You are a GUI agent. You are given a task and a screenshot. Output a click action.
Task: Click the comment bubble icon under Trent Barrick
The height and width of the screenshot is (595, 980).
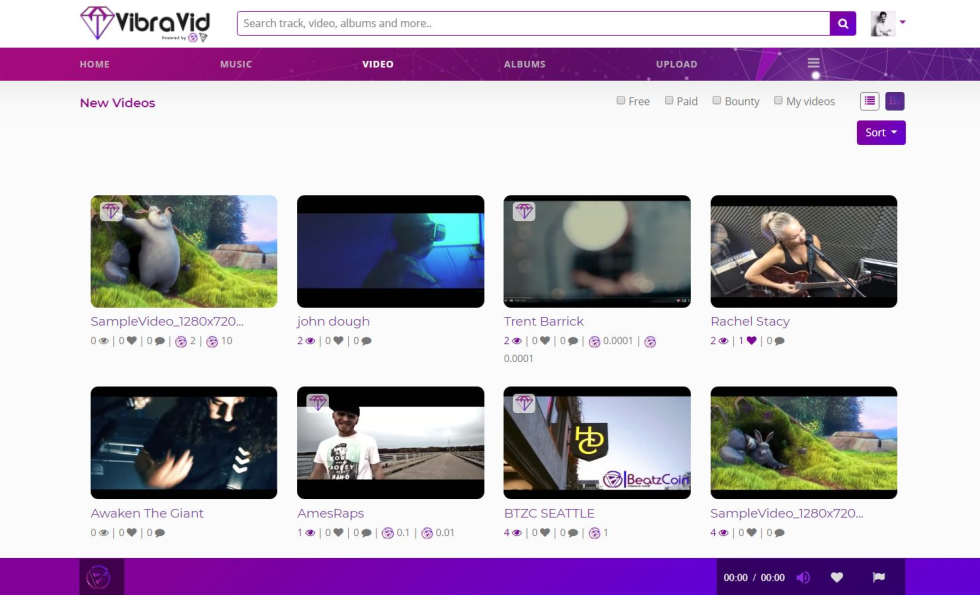point(572,340)
